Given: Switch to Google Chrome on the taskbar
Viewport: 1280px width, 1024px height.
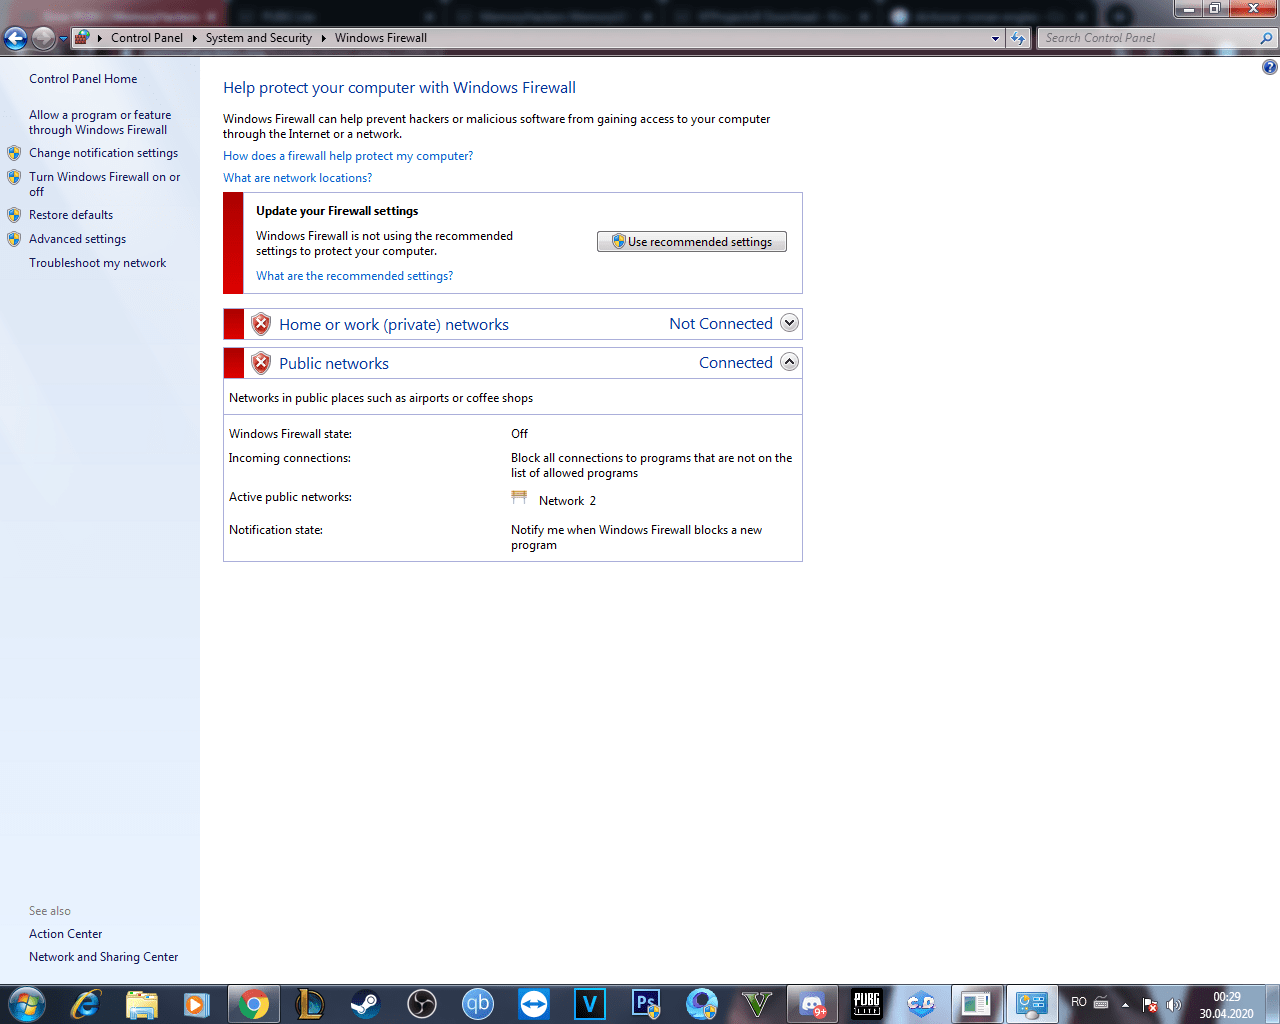Looking at the screenshot, I should tap(254, 1004).
